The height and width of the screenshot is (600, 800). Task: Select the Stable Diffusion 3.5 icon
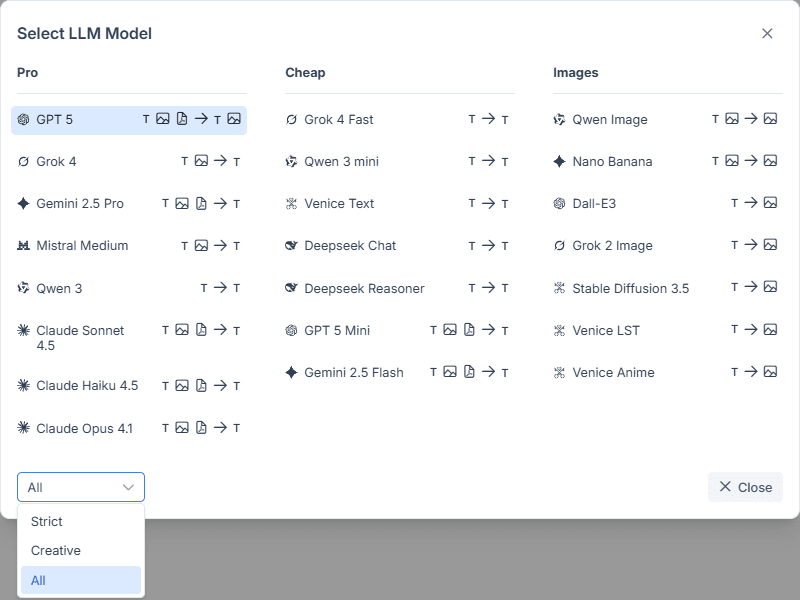(561, 287)
